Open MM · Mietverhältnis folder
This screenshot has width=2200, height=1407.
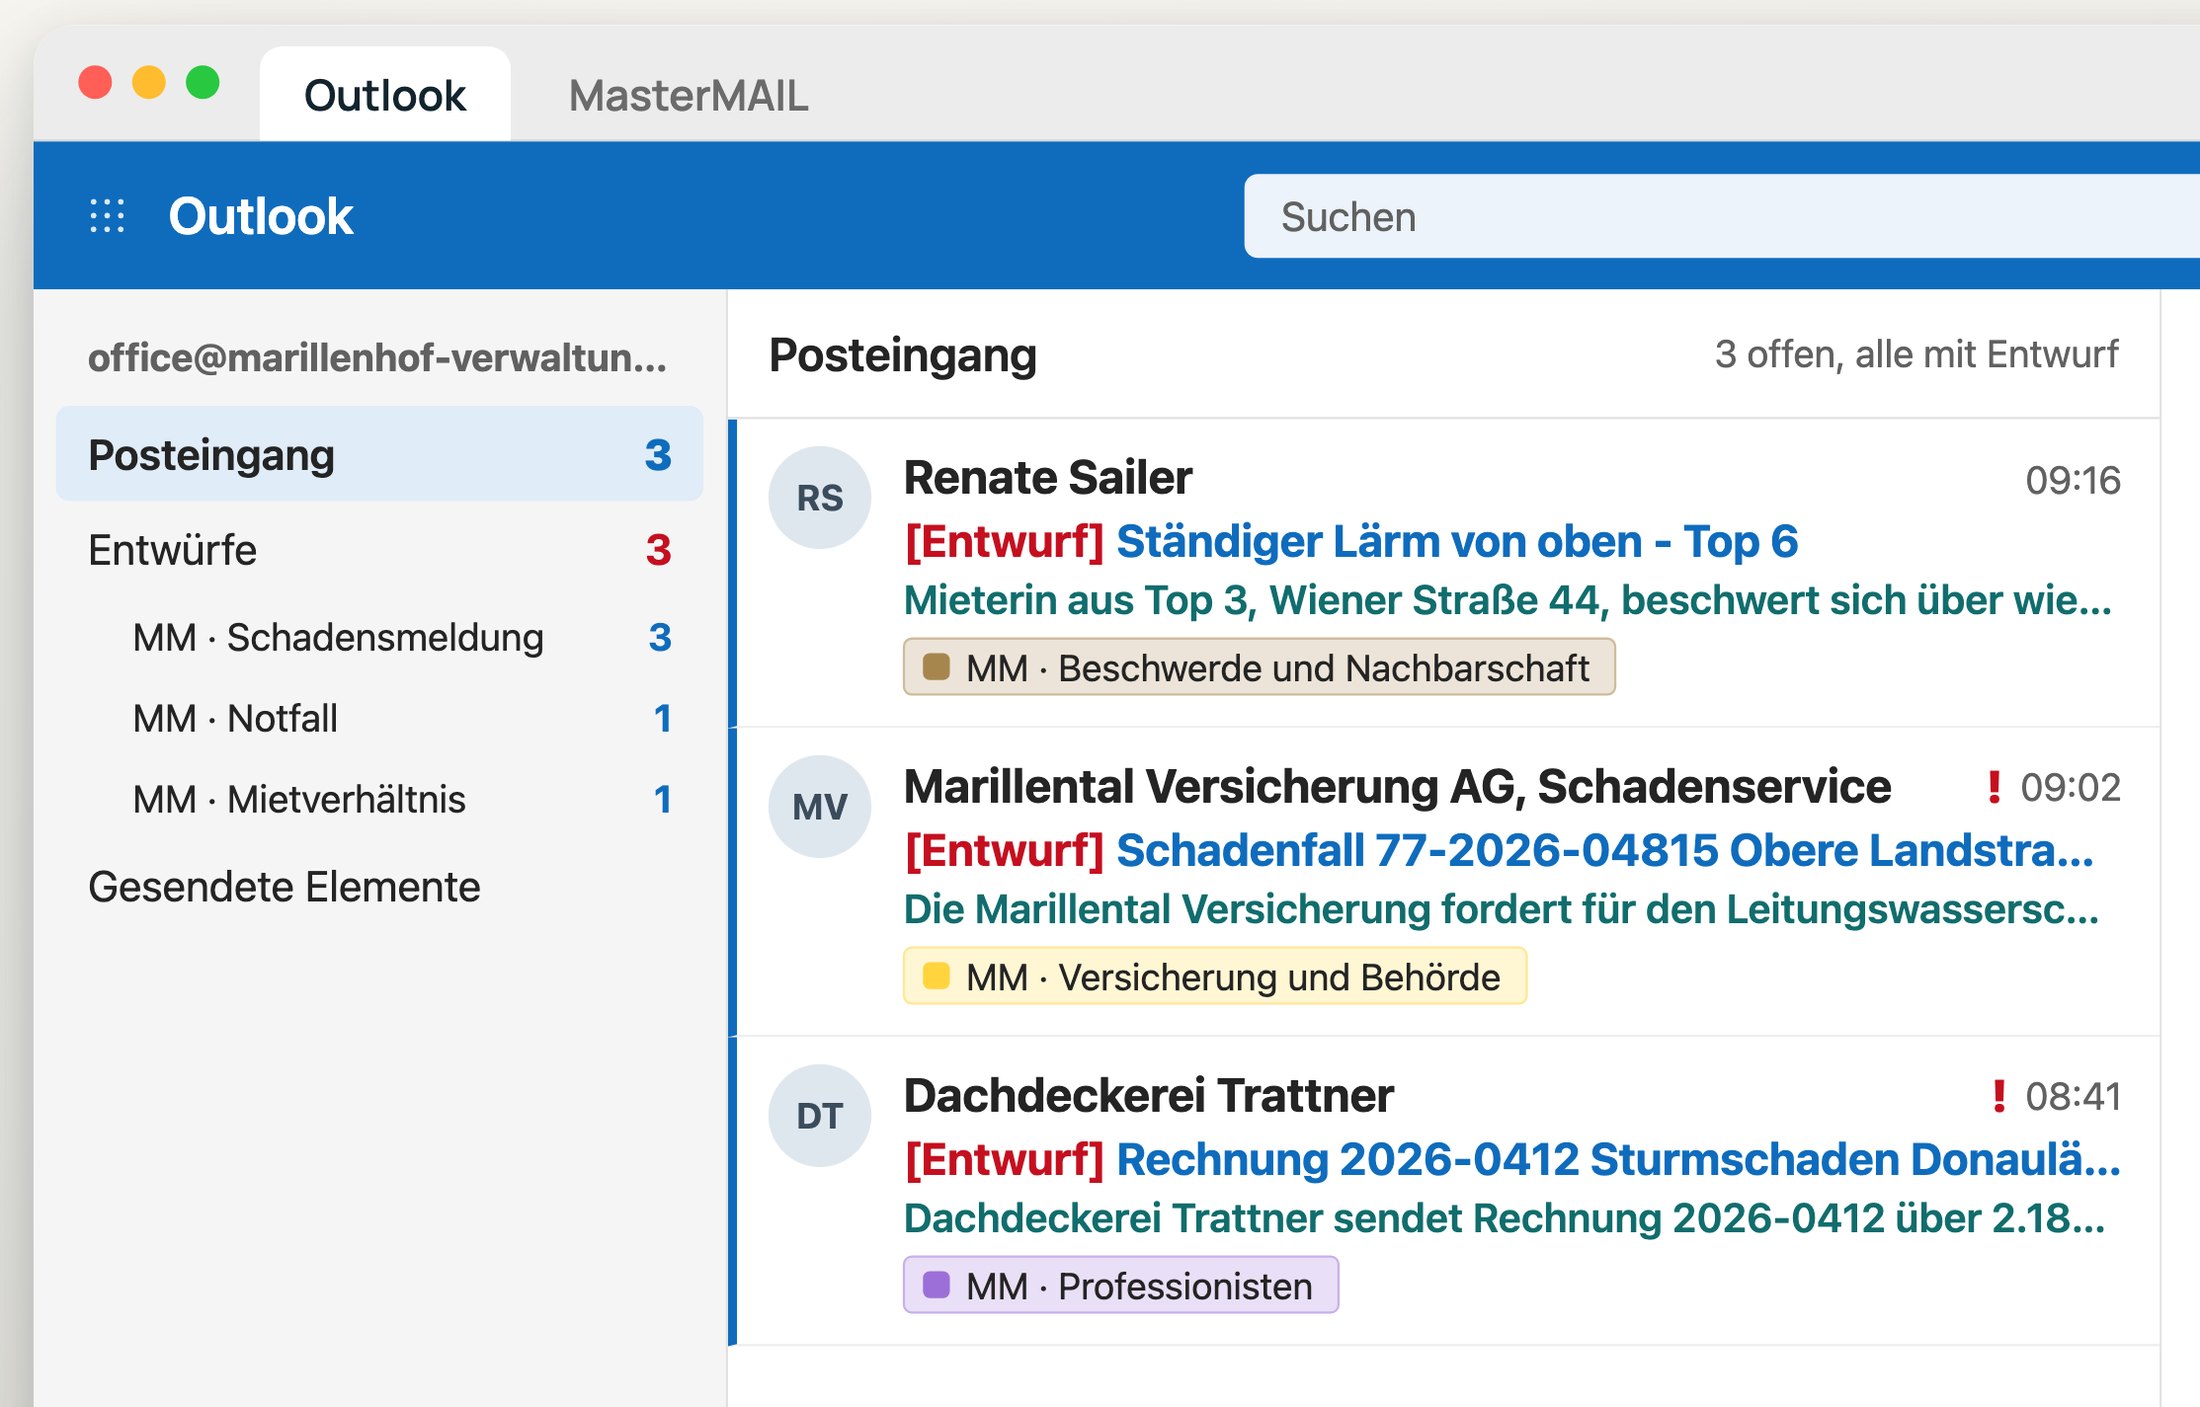pyautogui.click(x=379, y=799)
